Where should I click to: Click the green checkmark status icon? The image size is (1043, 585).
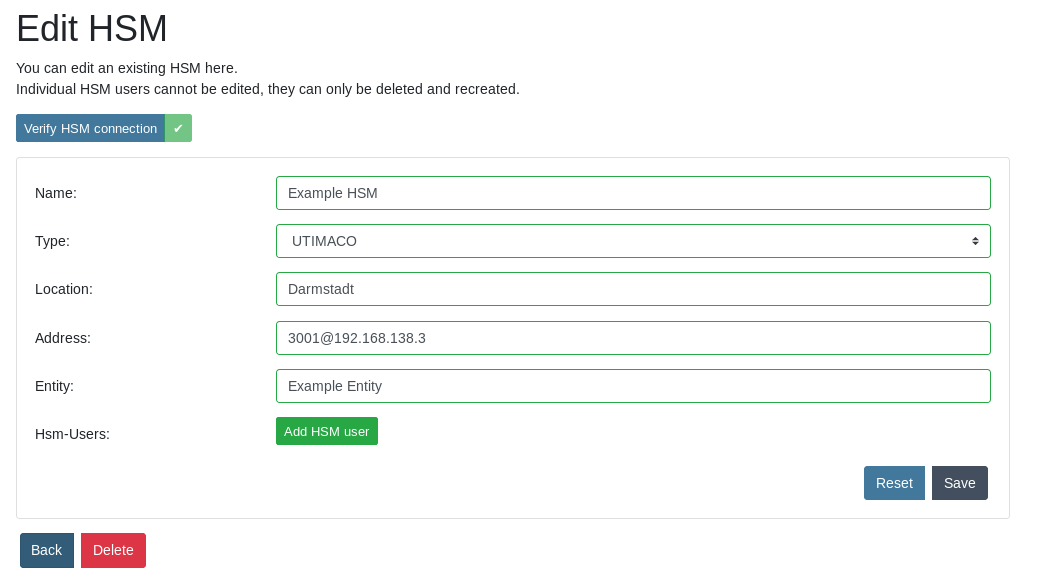coord(178,128)
